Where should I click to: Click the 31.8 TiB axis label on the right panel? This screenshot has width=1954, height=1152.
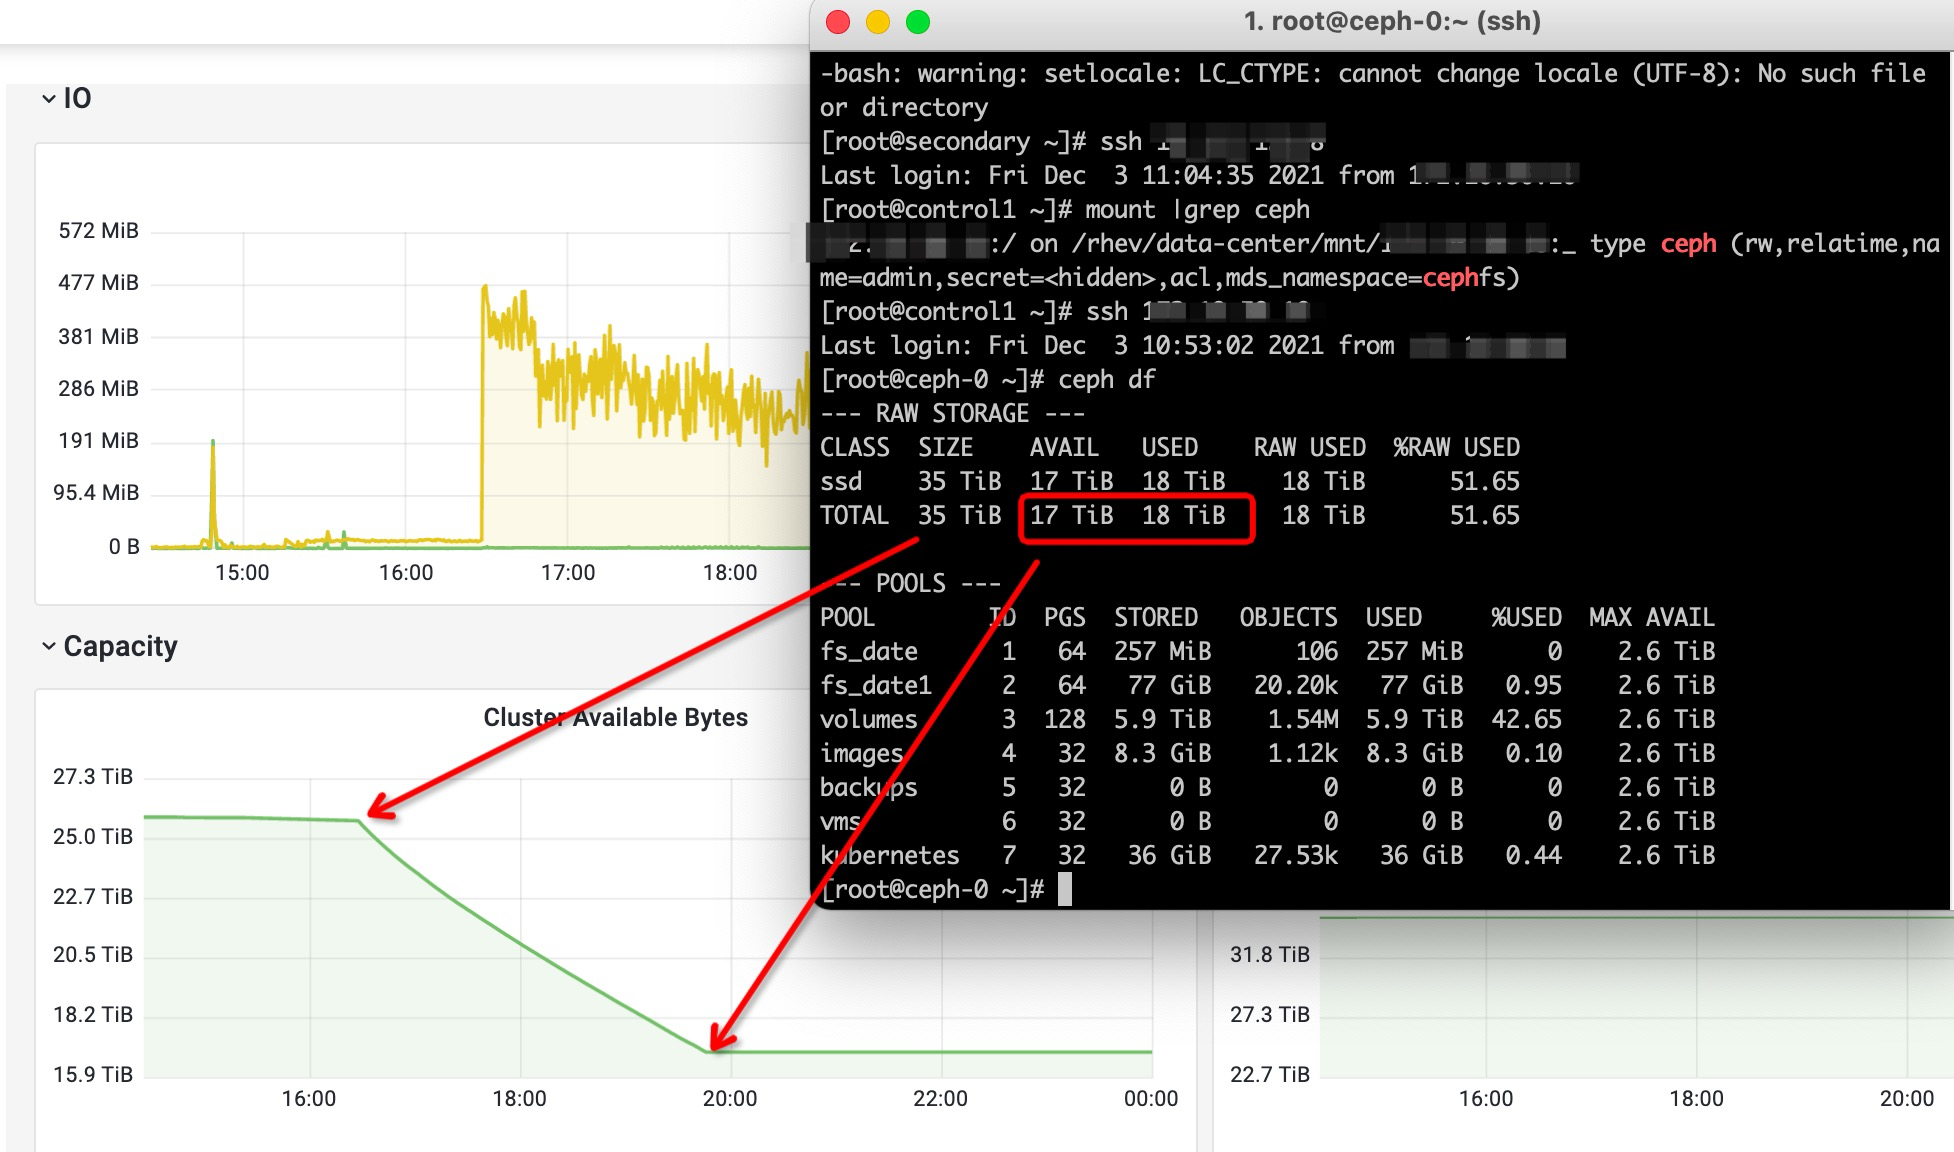coord(1269,954)
